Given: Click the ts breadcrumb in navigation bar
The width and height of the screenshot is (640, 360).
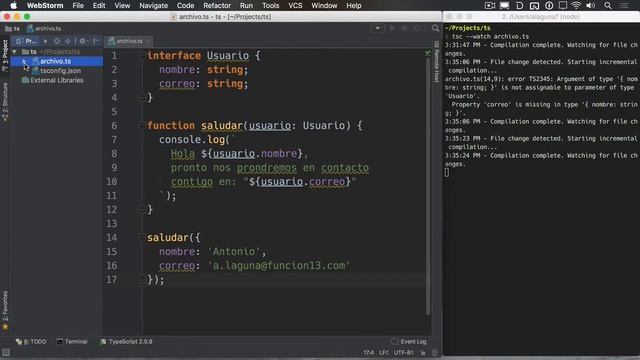Looking at the screenshot, I should [13, 29].
